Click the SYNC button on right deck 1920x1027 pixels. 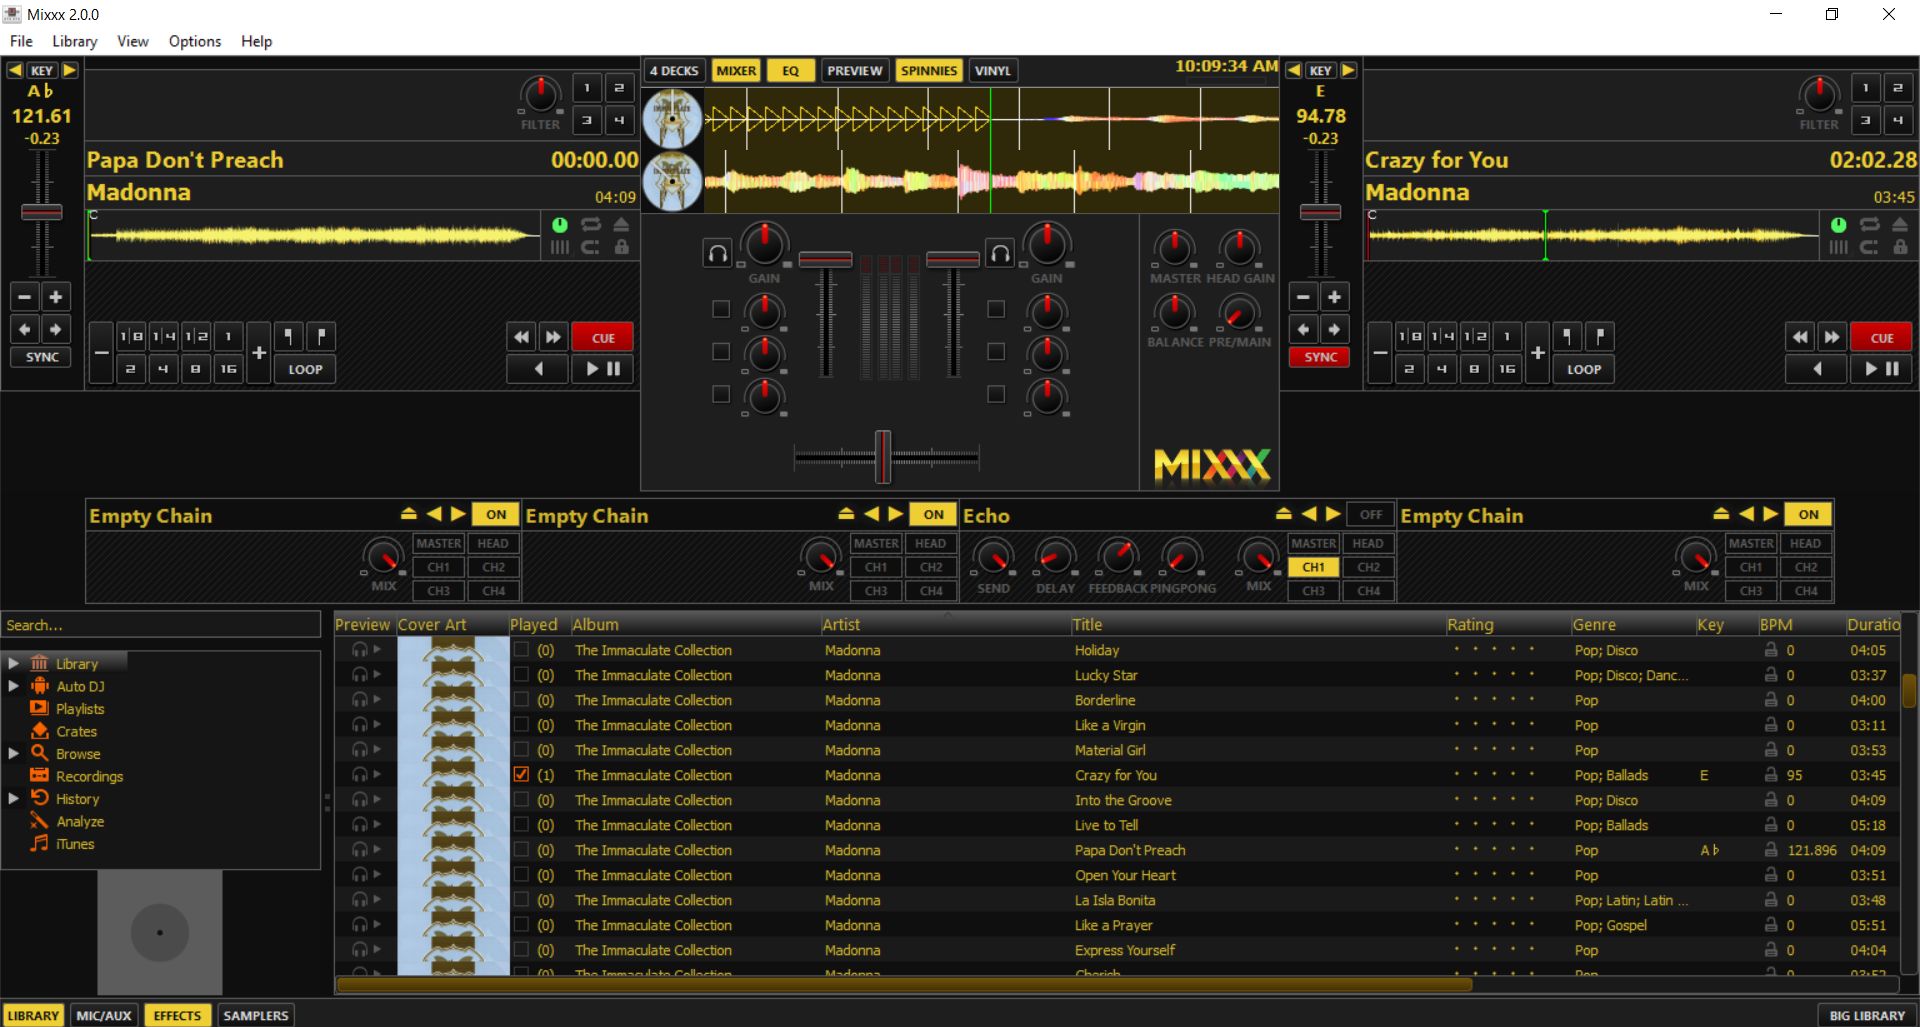(1320, 357)
